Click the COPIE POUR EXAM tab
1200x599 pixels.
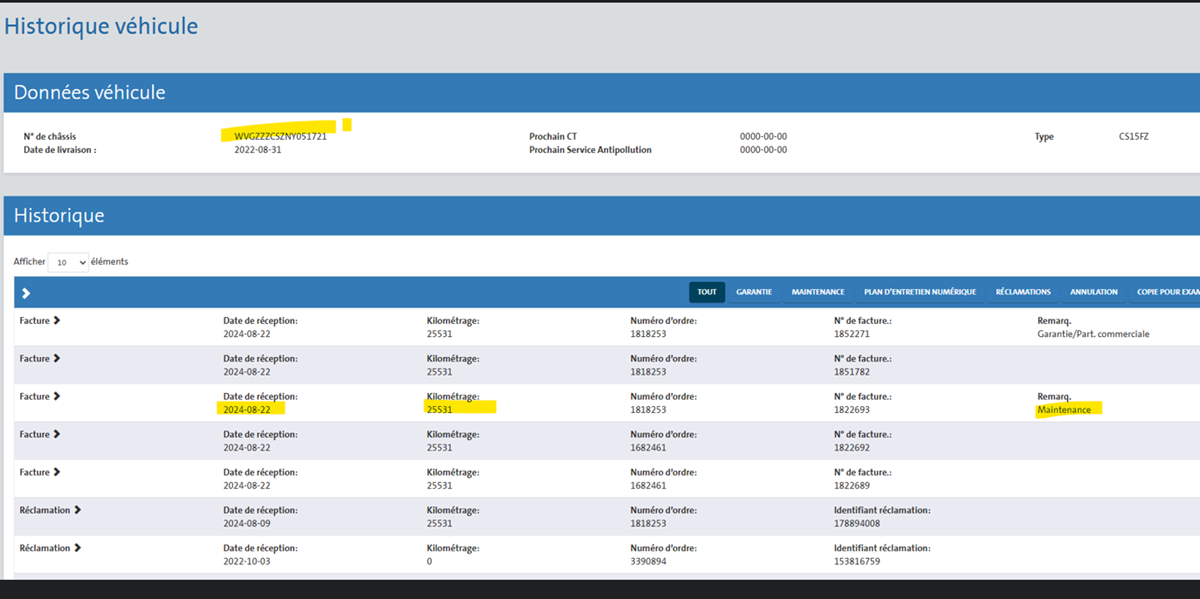1167,292
